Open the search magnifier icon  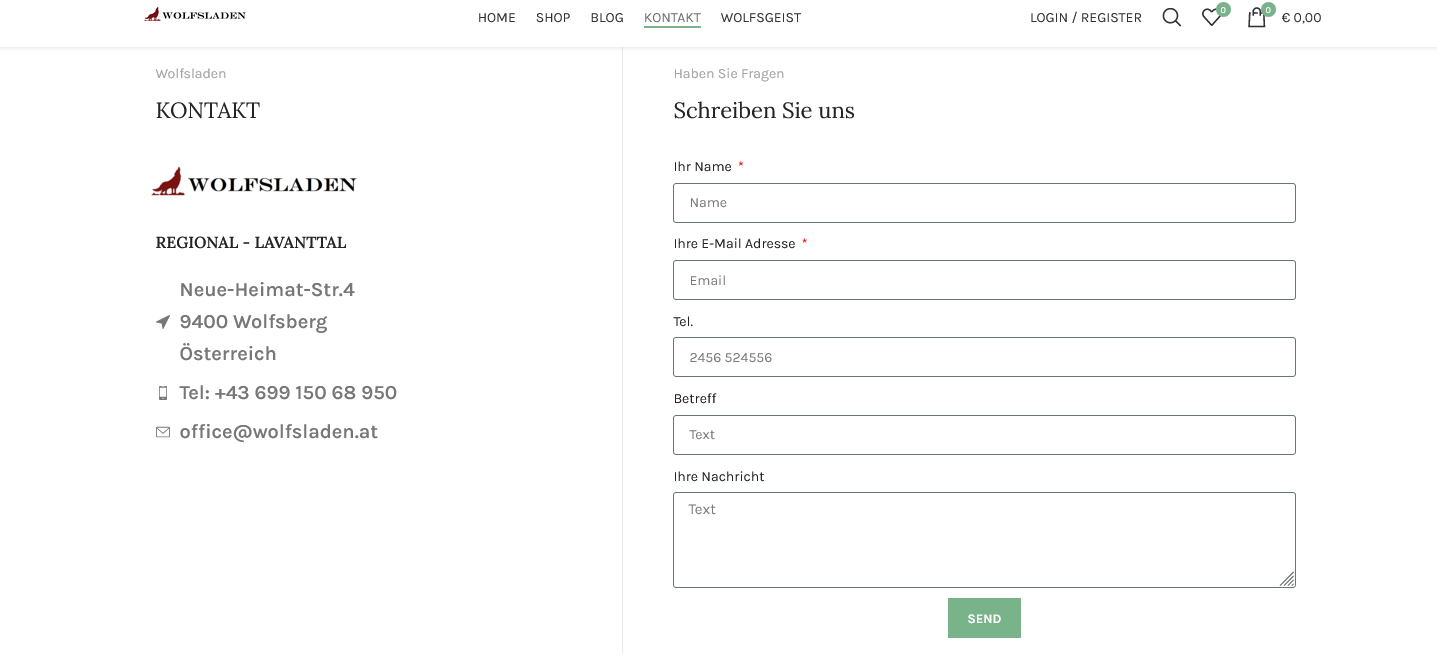click(x=1171, y=17)
